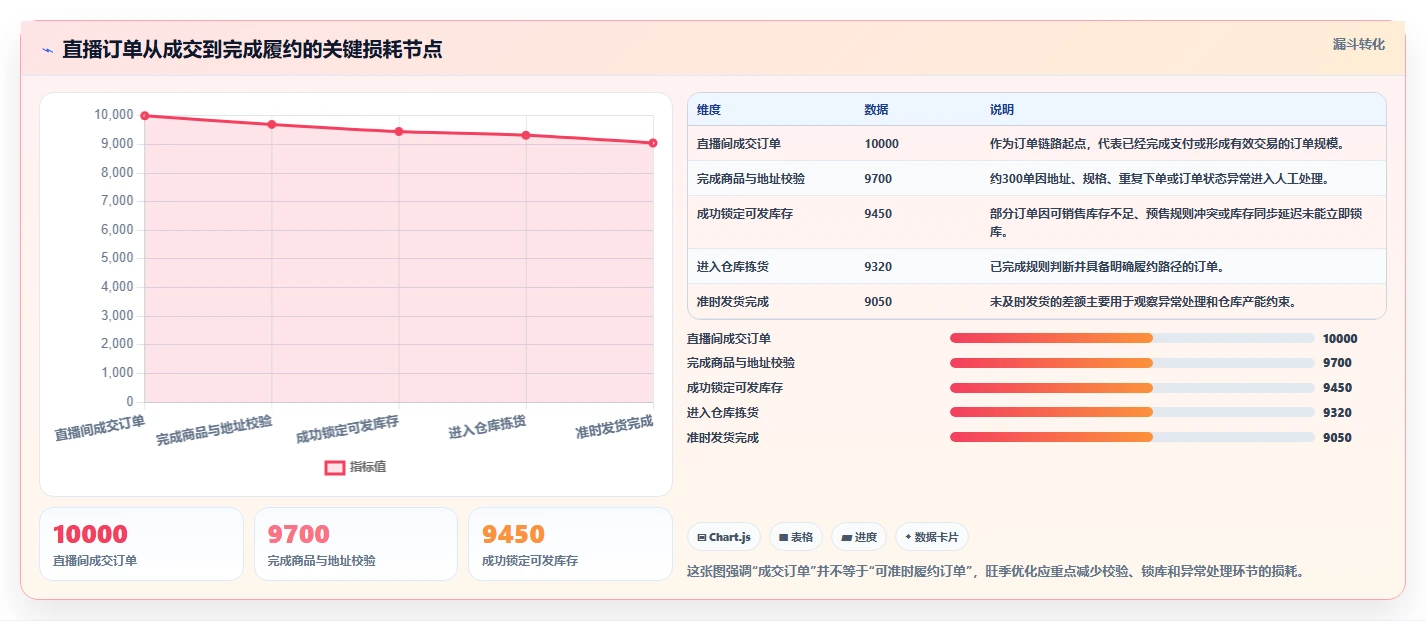Click the summary note starting 这张图强调

coord(996,572)
